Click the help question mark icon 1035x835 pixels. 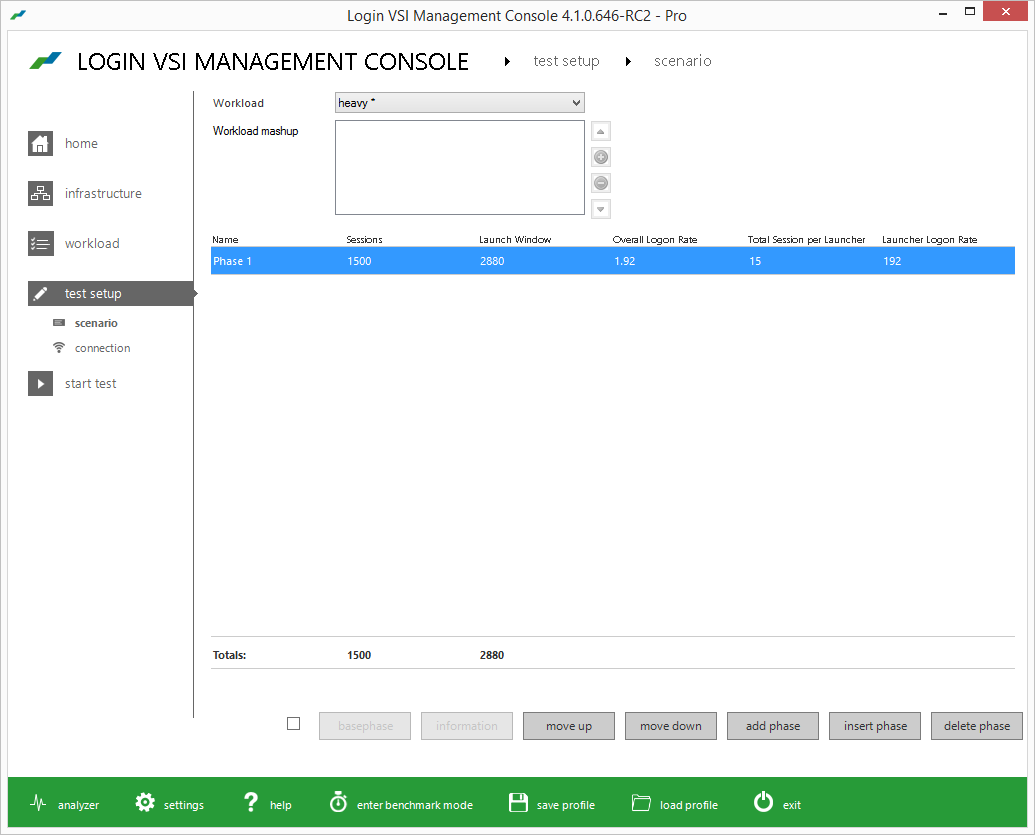pyautogui.click(x=251, y=802)
